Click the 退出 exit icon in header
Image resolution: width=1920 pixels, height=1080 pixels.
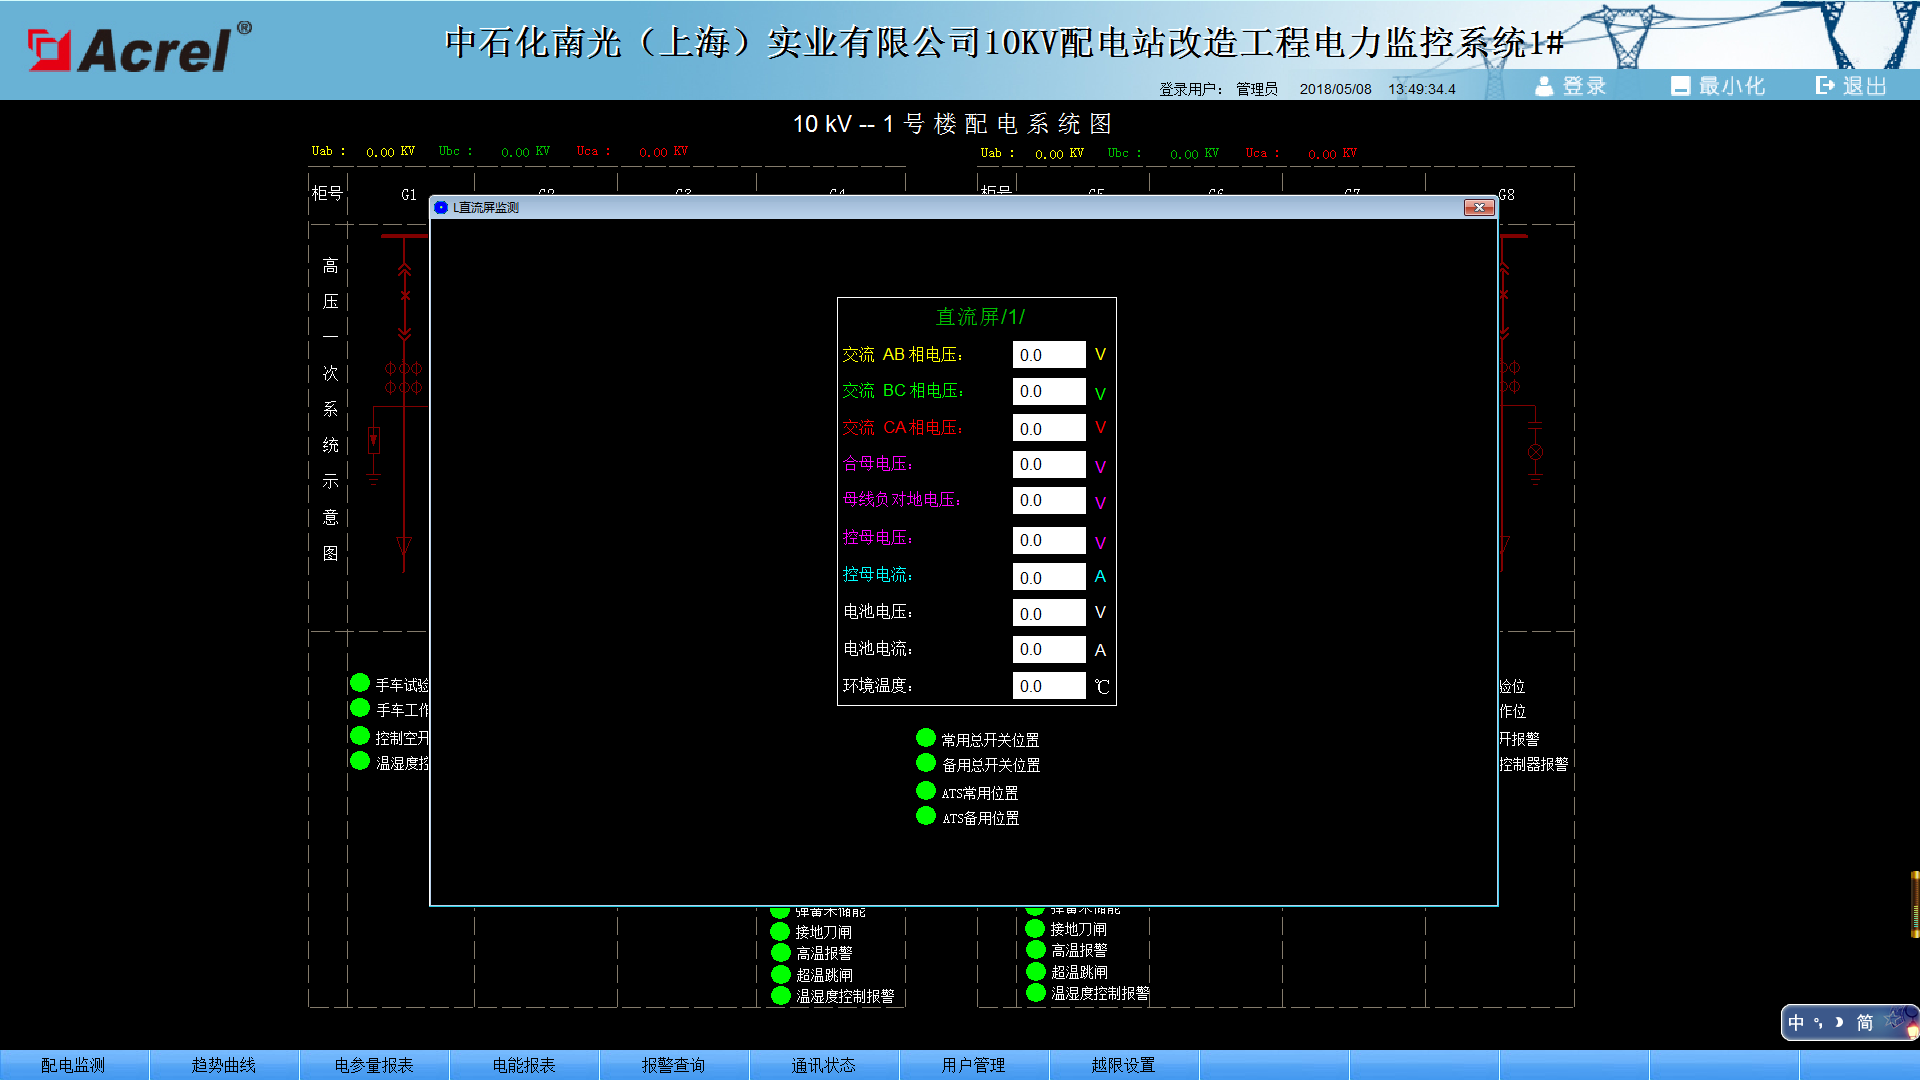pos(1826,86)
